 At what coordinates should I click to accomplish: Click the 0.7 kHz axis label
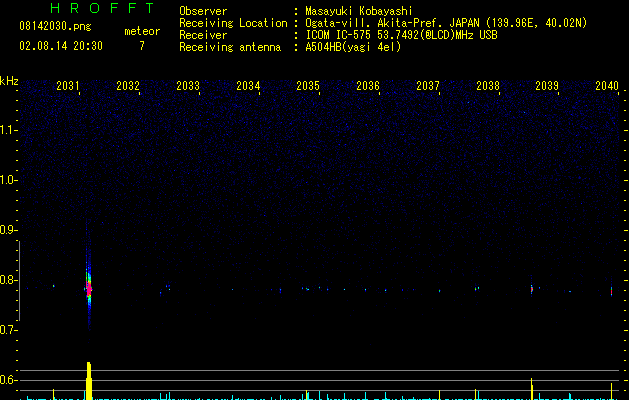click(x=9, y=330)
